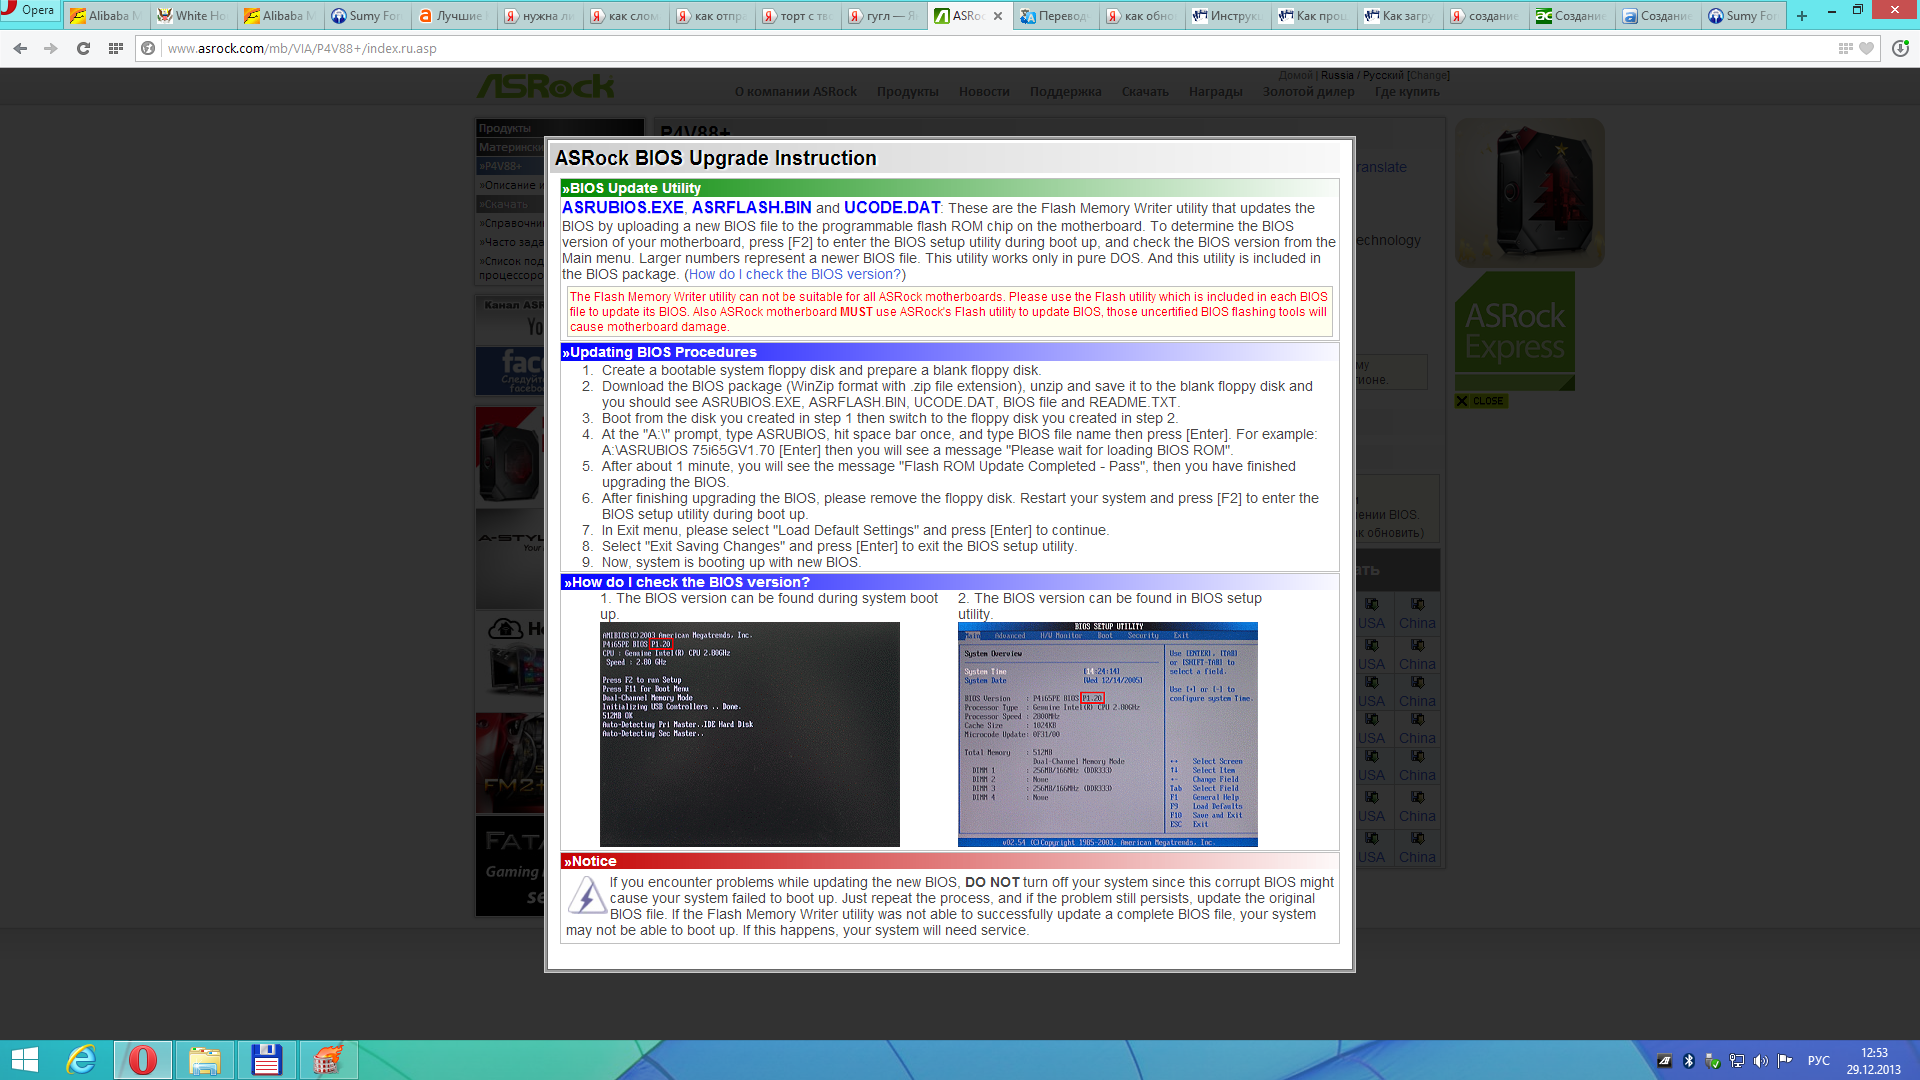The height and width of the screenshot is (1080, 1920).
Task: Open the downloads icon in toolbar
Action: [x=1900, y=48]
